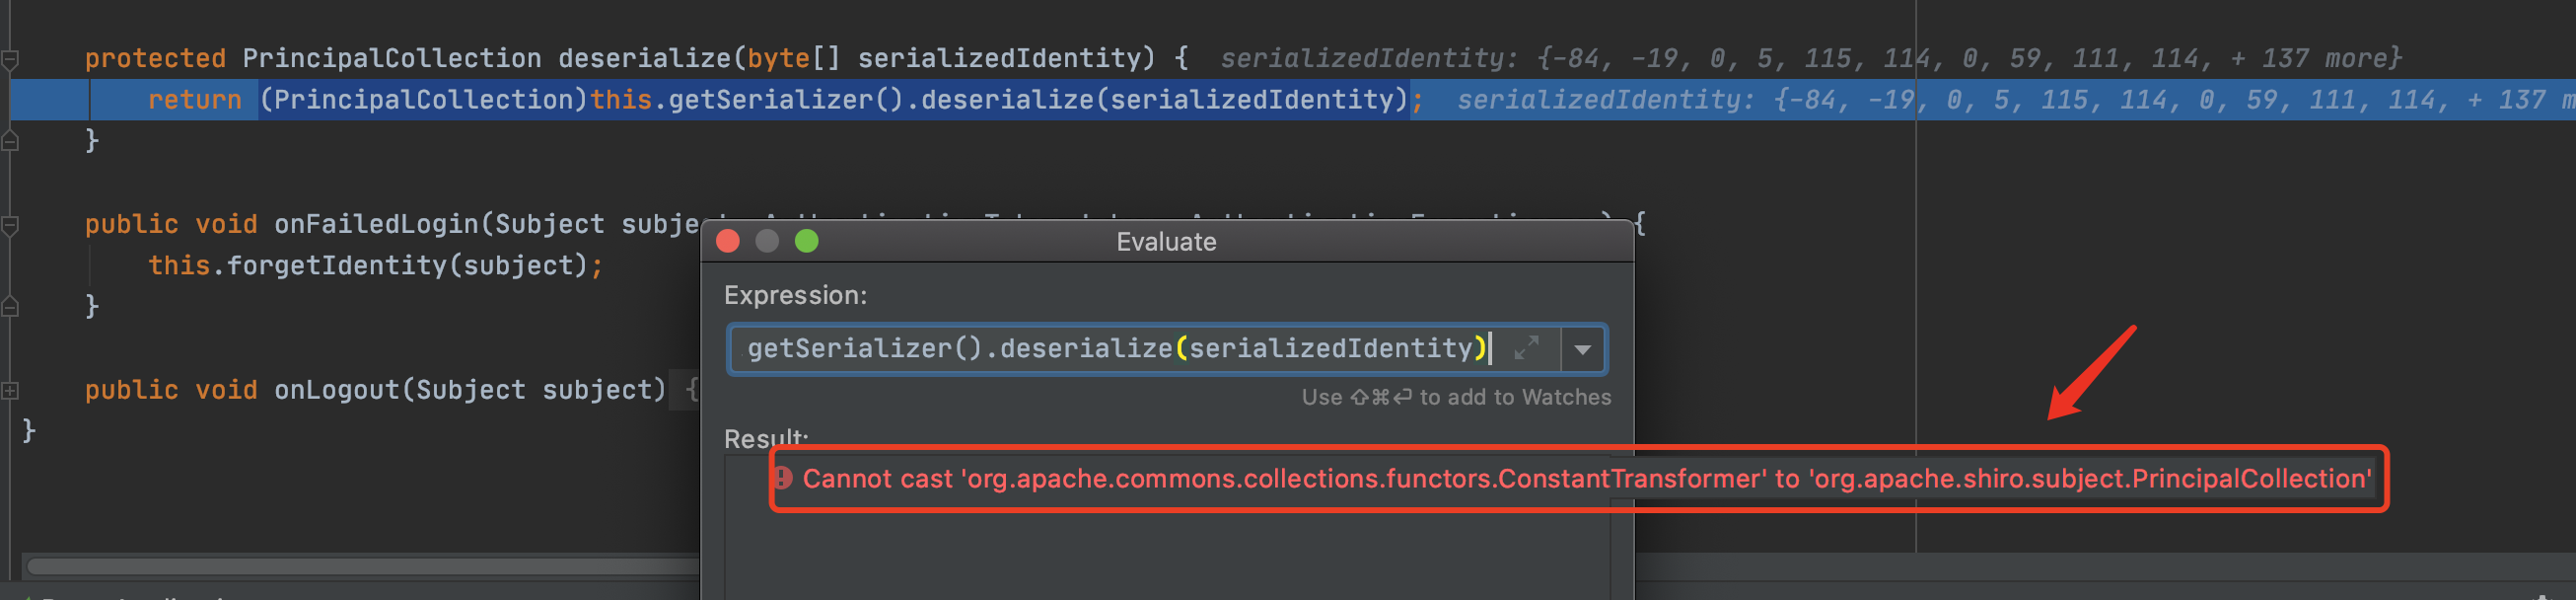Click the gray minimize button on Evaluate dialog
Screen dimensions: 2576x600
coord(767,241)
